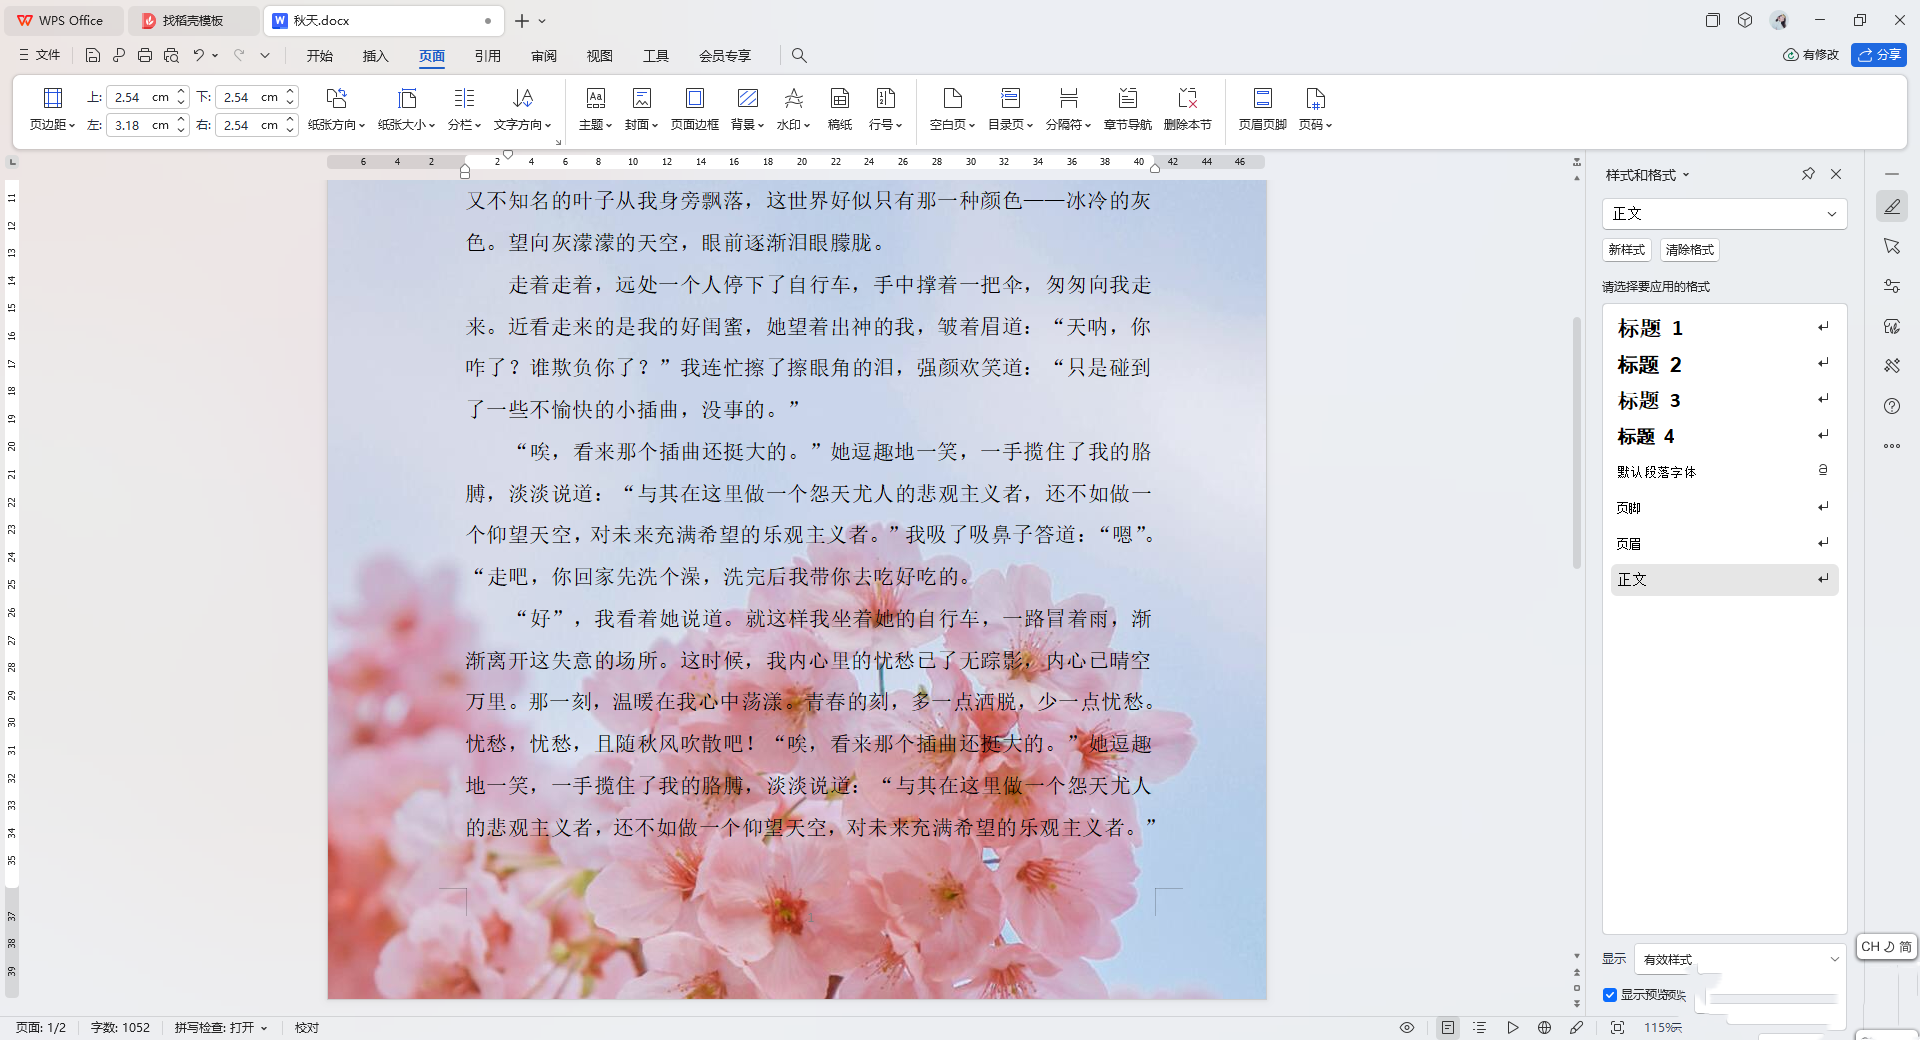Click the 分享 share button
1920x1040 pixels.
(x=1878, y=55)
